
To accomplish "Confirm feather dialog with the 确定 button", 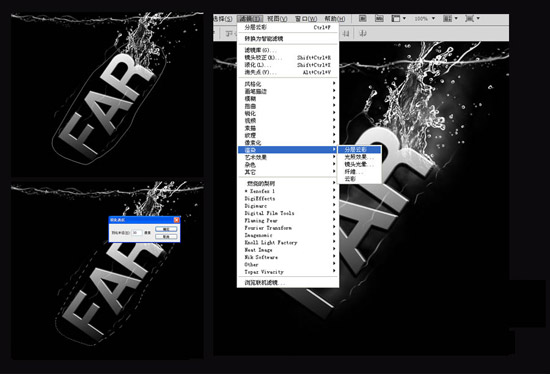I will [166, 229].
